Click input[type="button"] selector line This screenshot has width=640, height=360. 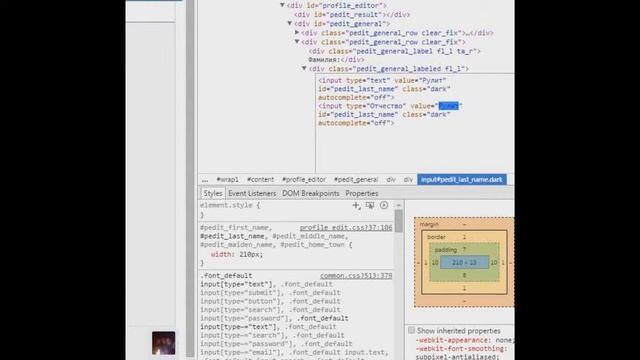pos(242,302)
